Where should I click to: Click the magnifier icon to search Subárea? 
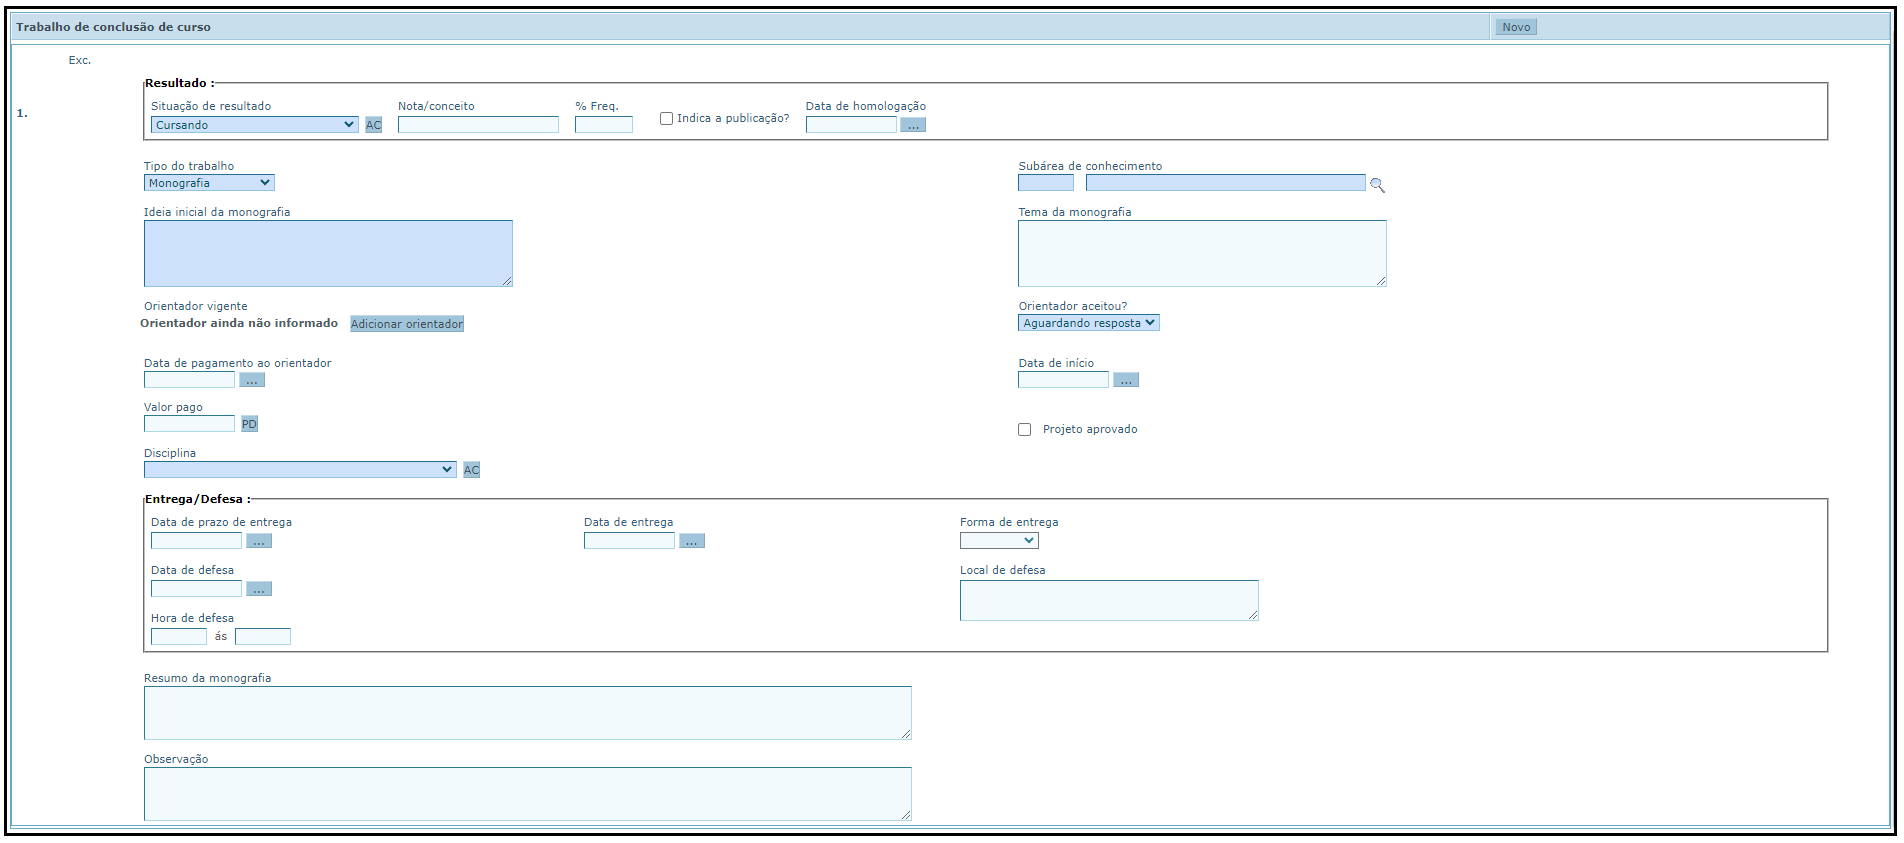point(1377,185)
